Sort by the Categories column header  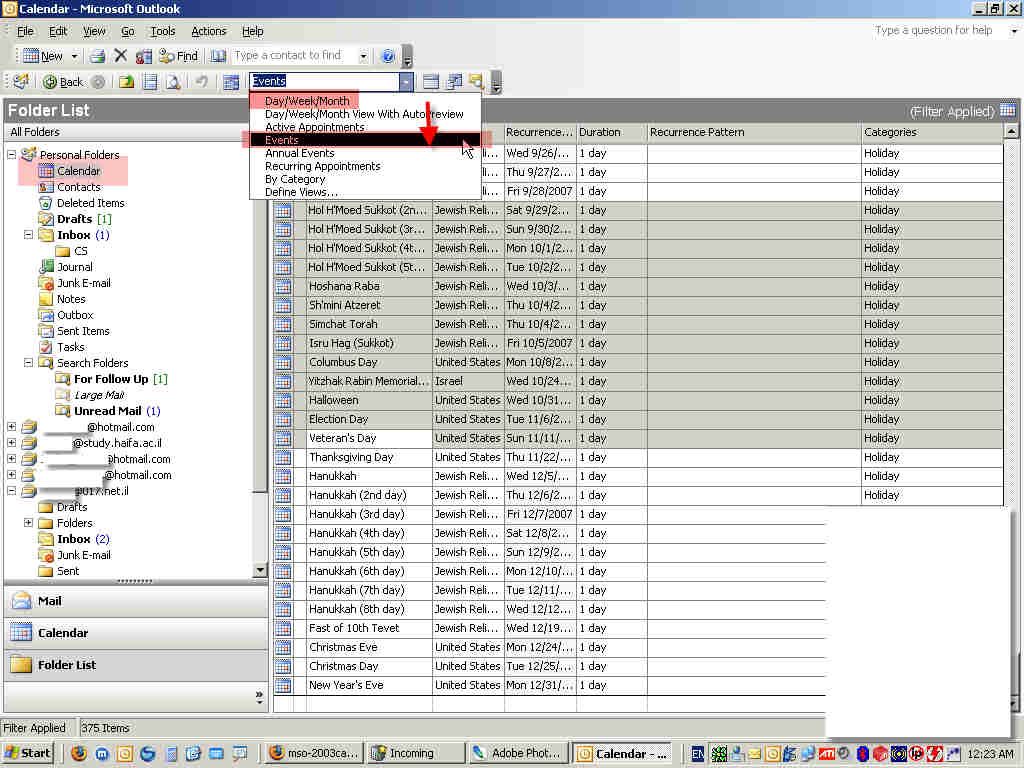tap(932, 133)
